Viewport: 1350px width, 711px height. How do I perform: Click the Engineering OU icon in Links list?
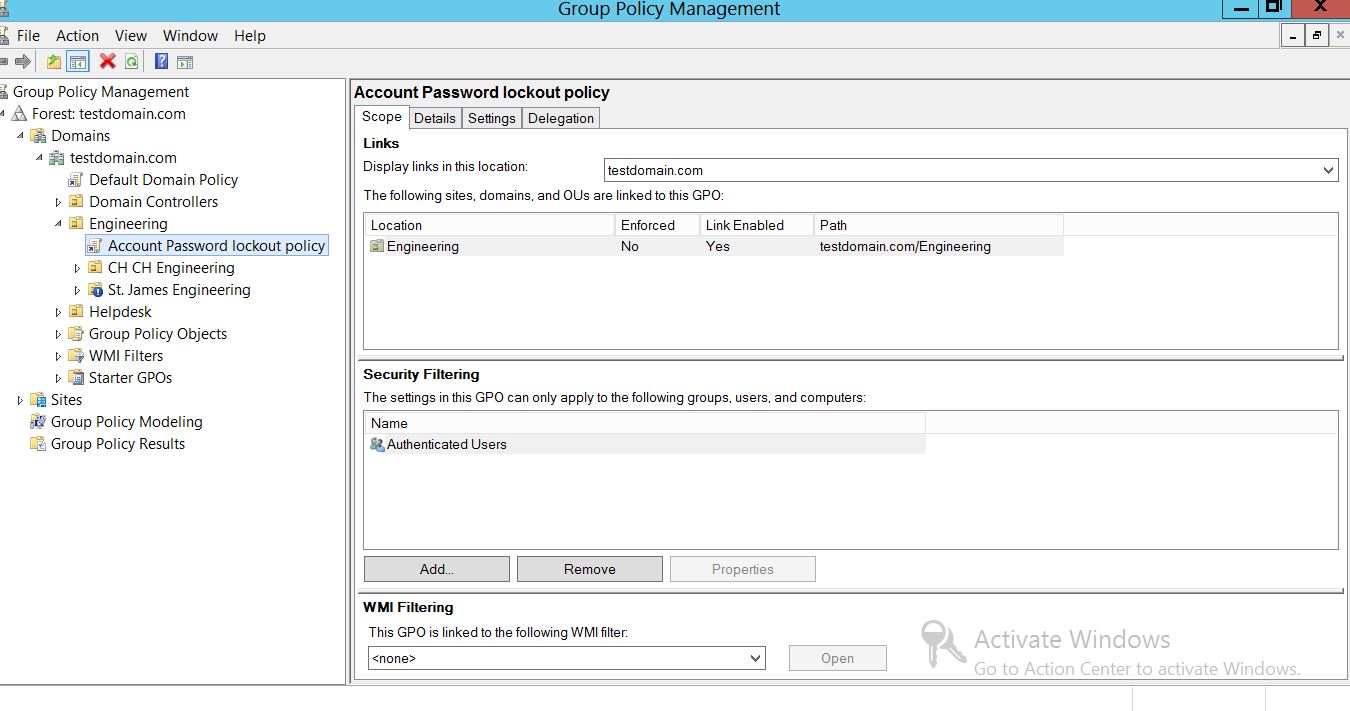(x=377, y=246)
